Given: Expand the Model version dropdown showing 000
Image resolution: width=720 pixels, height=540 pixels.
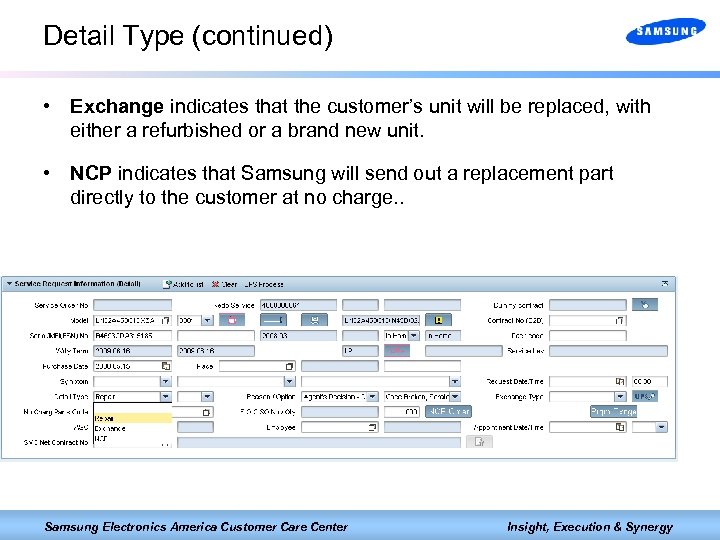Looking at the screenshot, I should coord(208,320).
